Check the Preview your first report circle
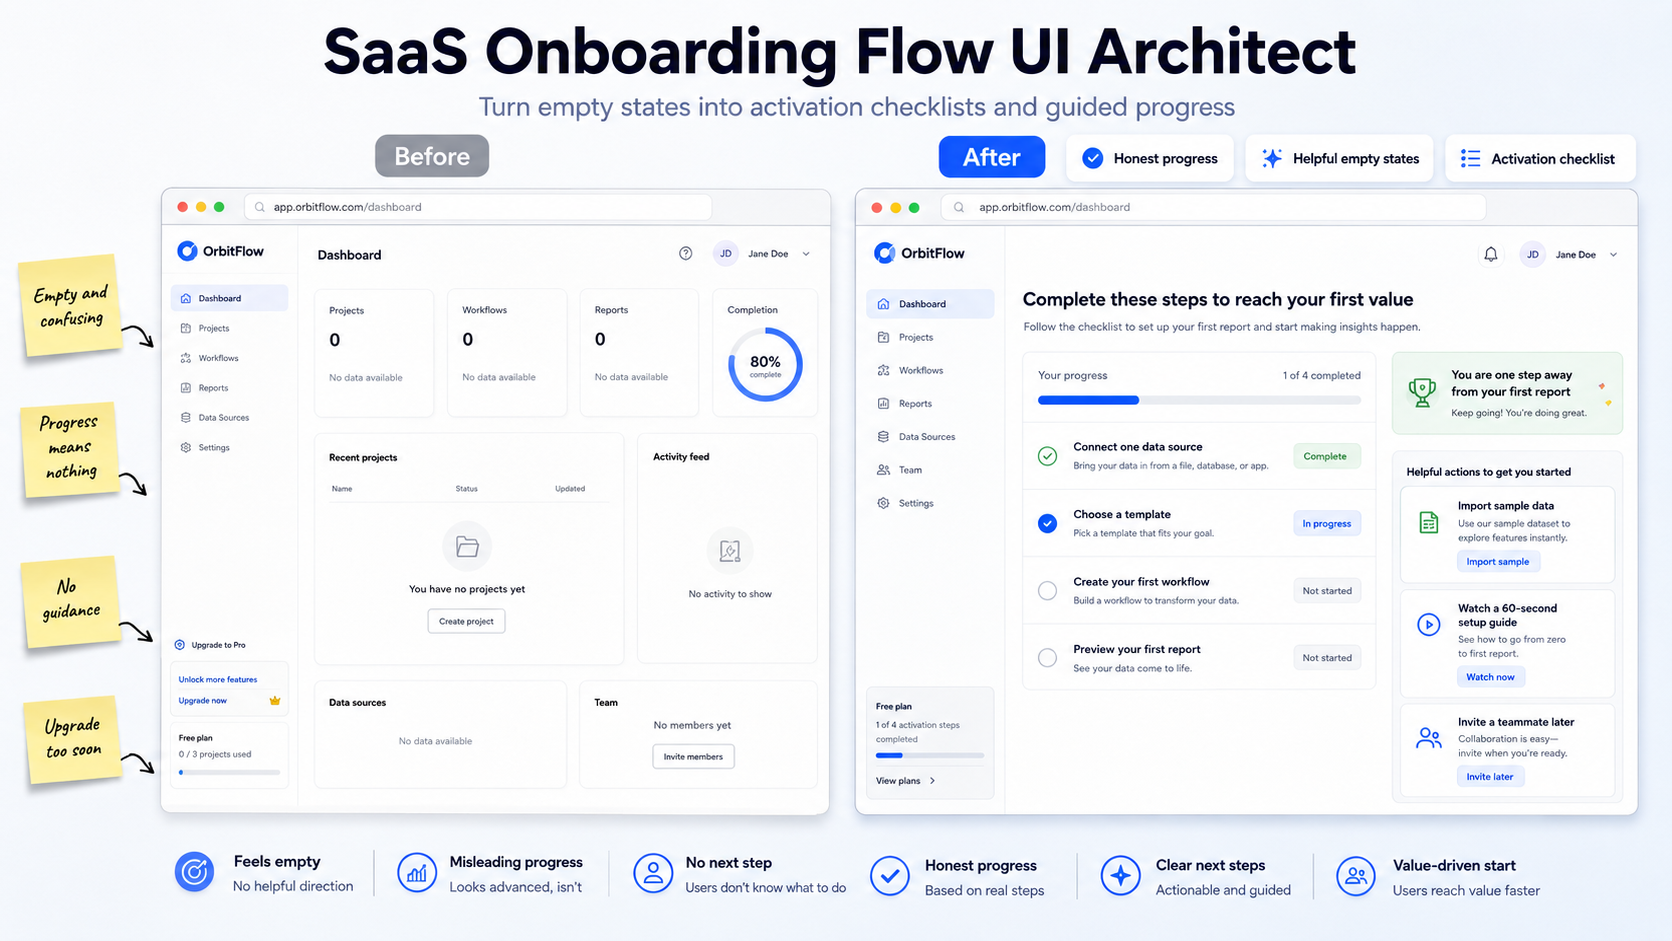Viewport: 1672px width, 941px height. [x=1047, y=658]
